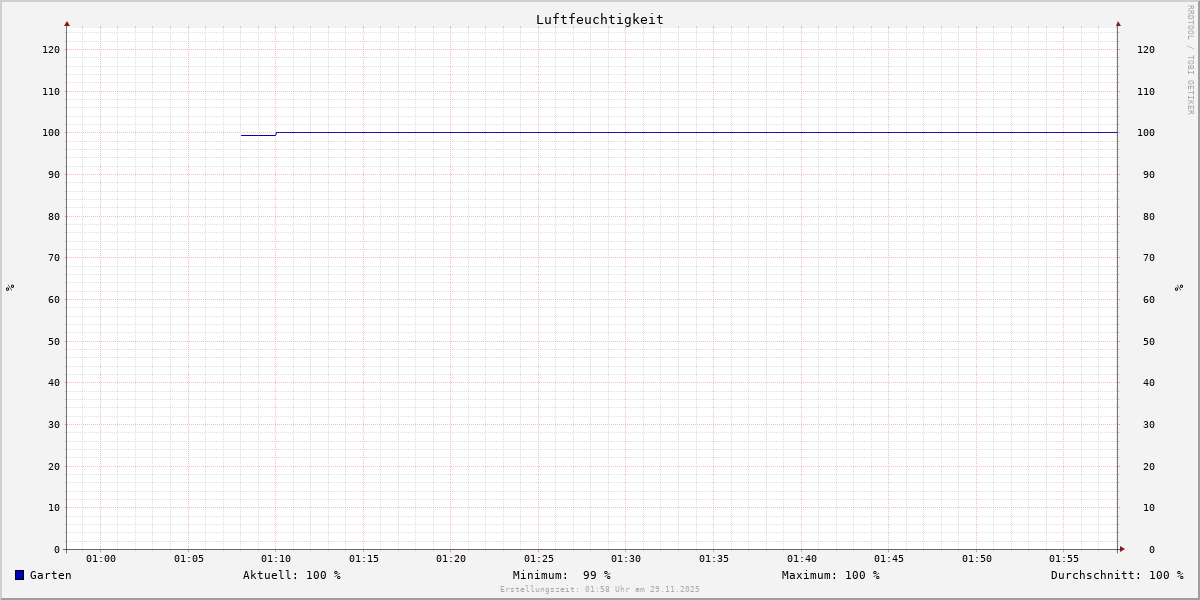Viewport: 1200px width, 600px height.
Task: Click the 01:50 time axis label
Action: point(977,559)
